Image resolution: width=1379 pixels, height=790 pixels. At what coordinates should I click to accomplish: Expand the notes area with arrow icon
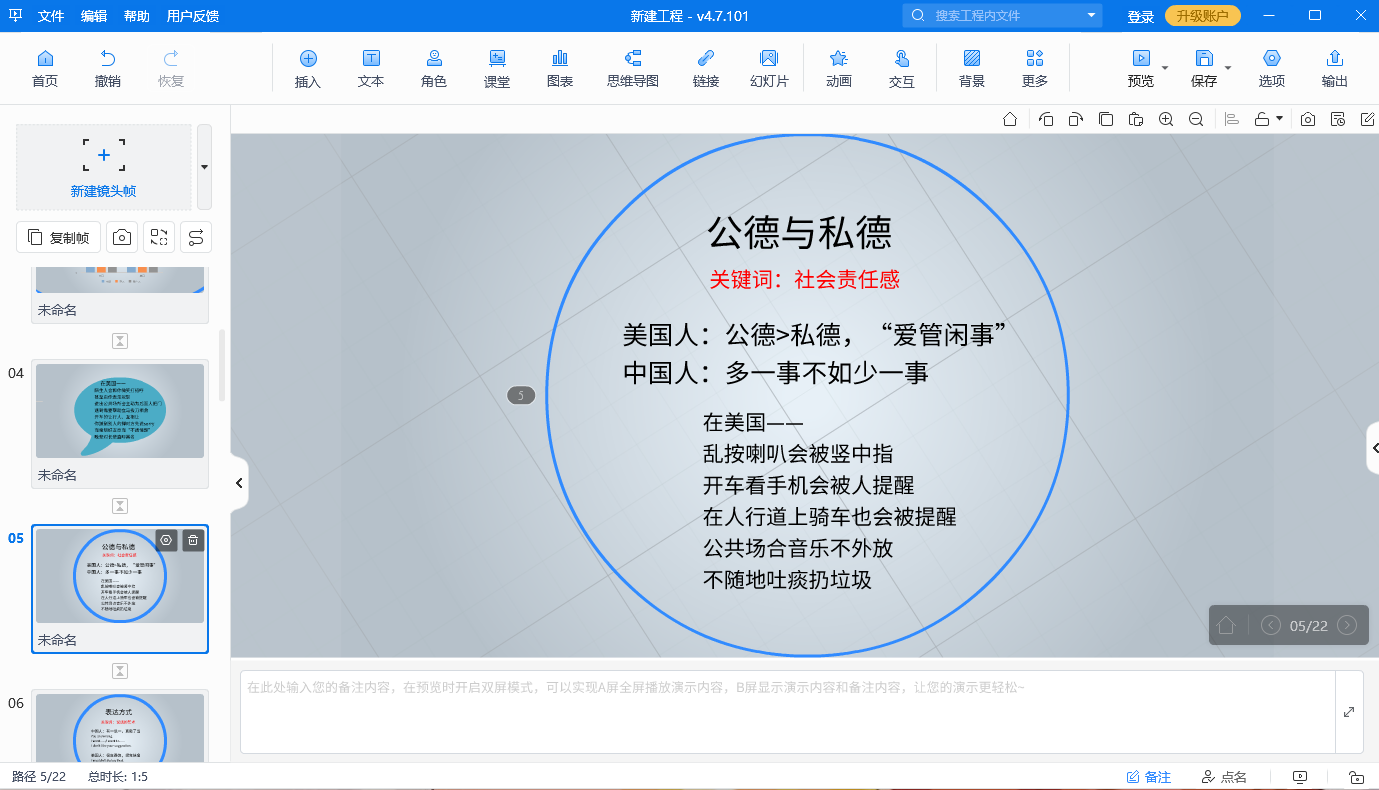coord(1349,712)
